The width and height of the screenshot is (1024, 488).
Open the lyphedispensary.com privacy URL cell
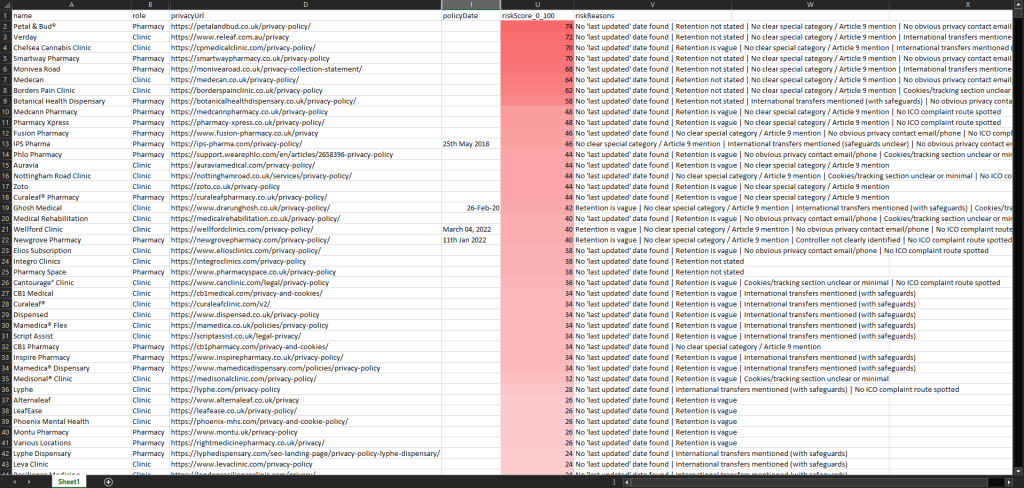pyautogui.click(x=305, y=453)
